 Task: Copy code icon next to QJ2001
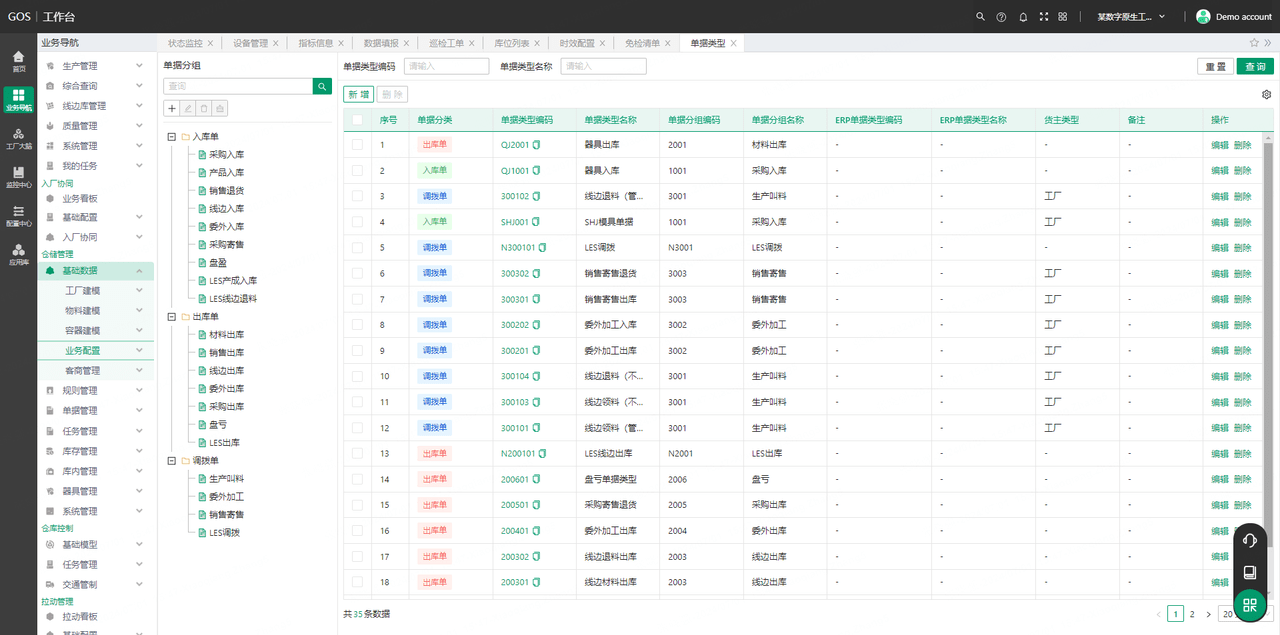click(x=536, y=145)
